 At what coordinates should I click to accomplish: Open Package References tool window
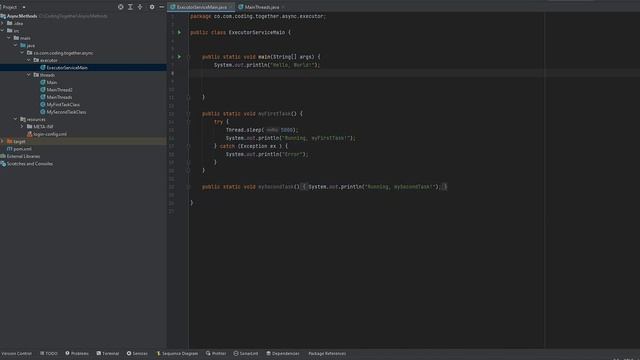[327, 353]
